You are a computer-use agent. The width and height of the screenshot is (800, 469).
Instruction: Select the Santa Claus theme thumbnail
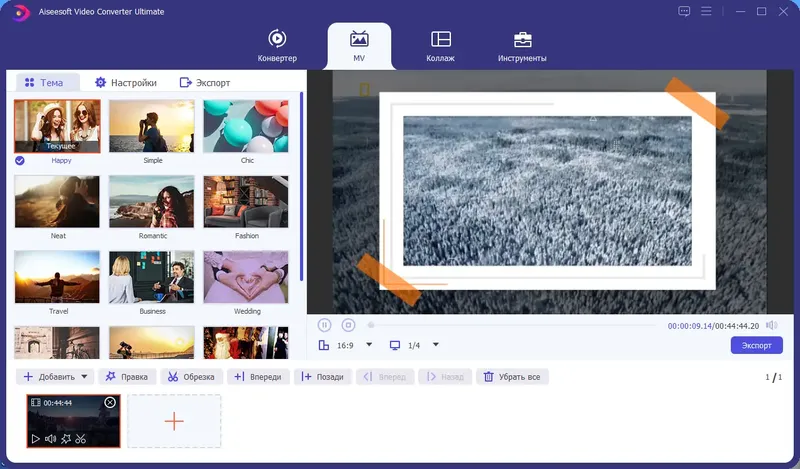coord(246,342)
